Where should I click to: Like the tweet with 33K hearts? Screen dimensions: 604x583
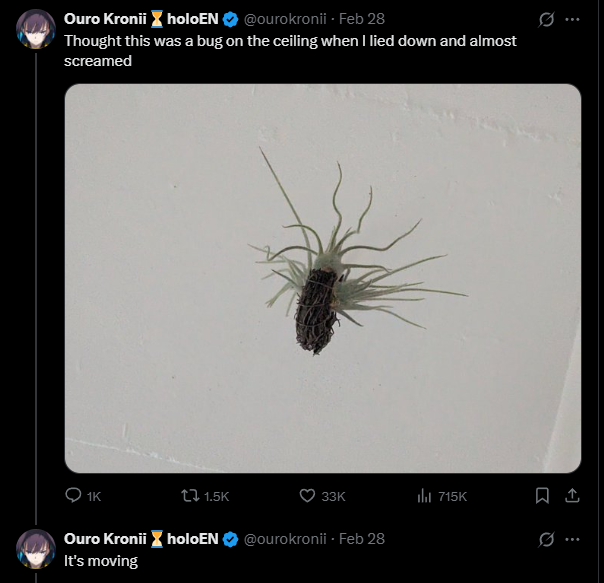(308, 495)
